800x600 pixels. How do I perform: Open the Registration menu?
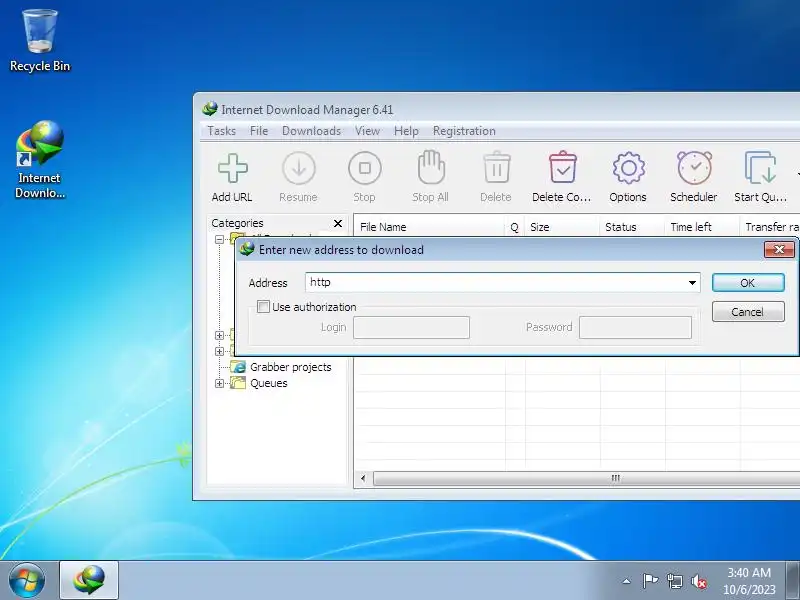click(464, 131)
